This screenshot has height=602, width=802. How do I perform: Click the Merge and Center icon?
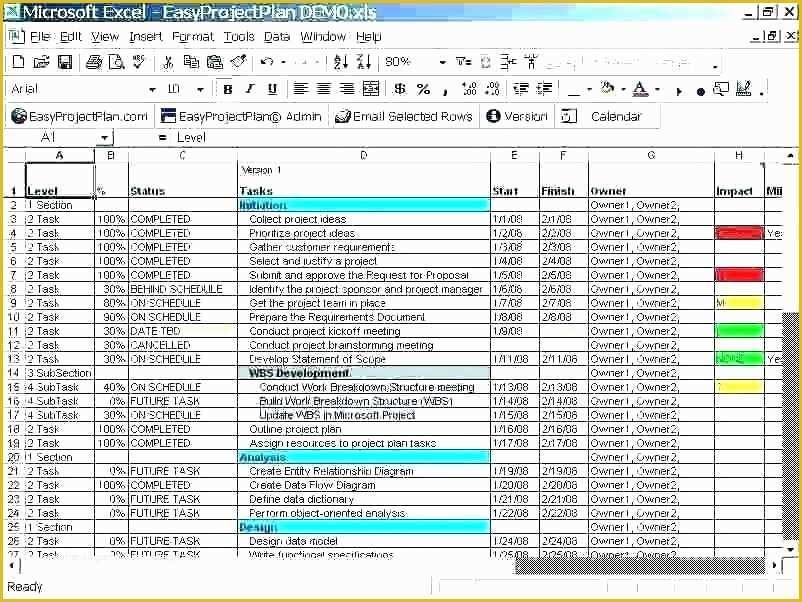[371, 89]
